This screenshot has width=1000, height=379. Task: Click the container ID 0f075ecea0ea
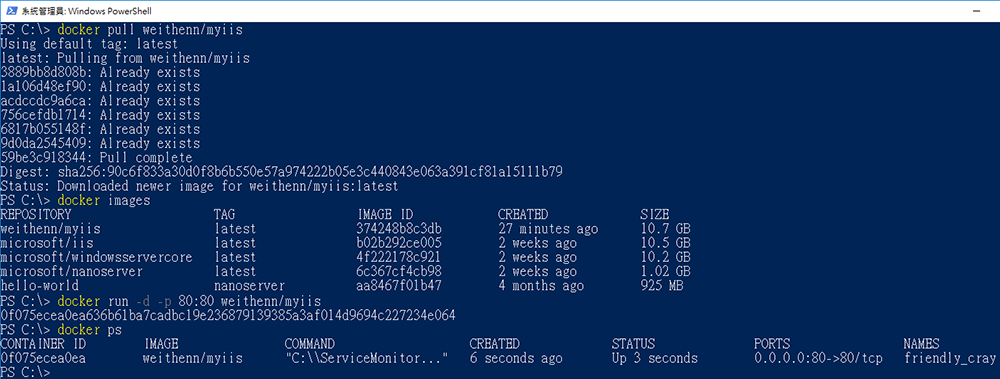tap(43, 358)
